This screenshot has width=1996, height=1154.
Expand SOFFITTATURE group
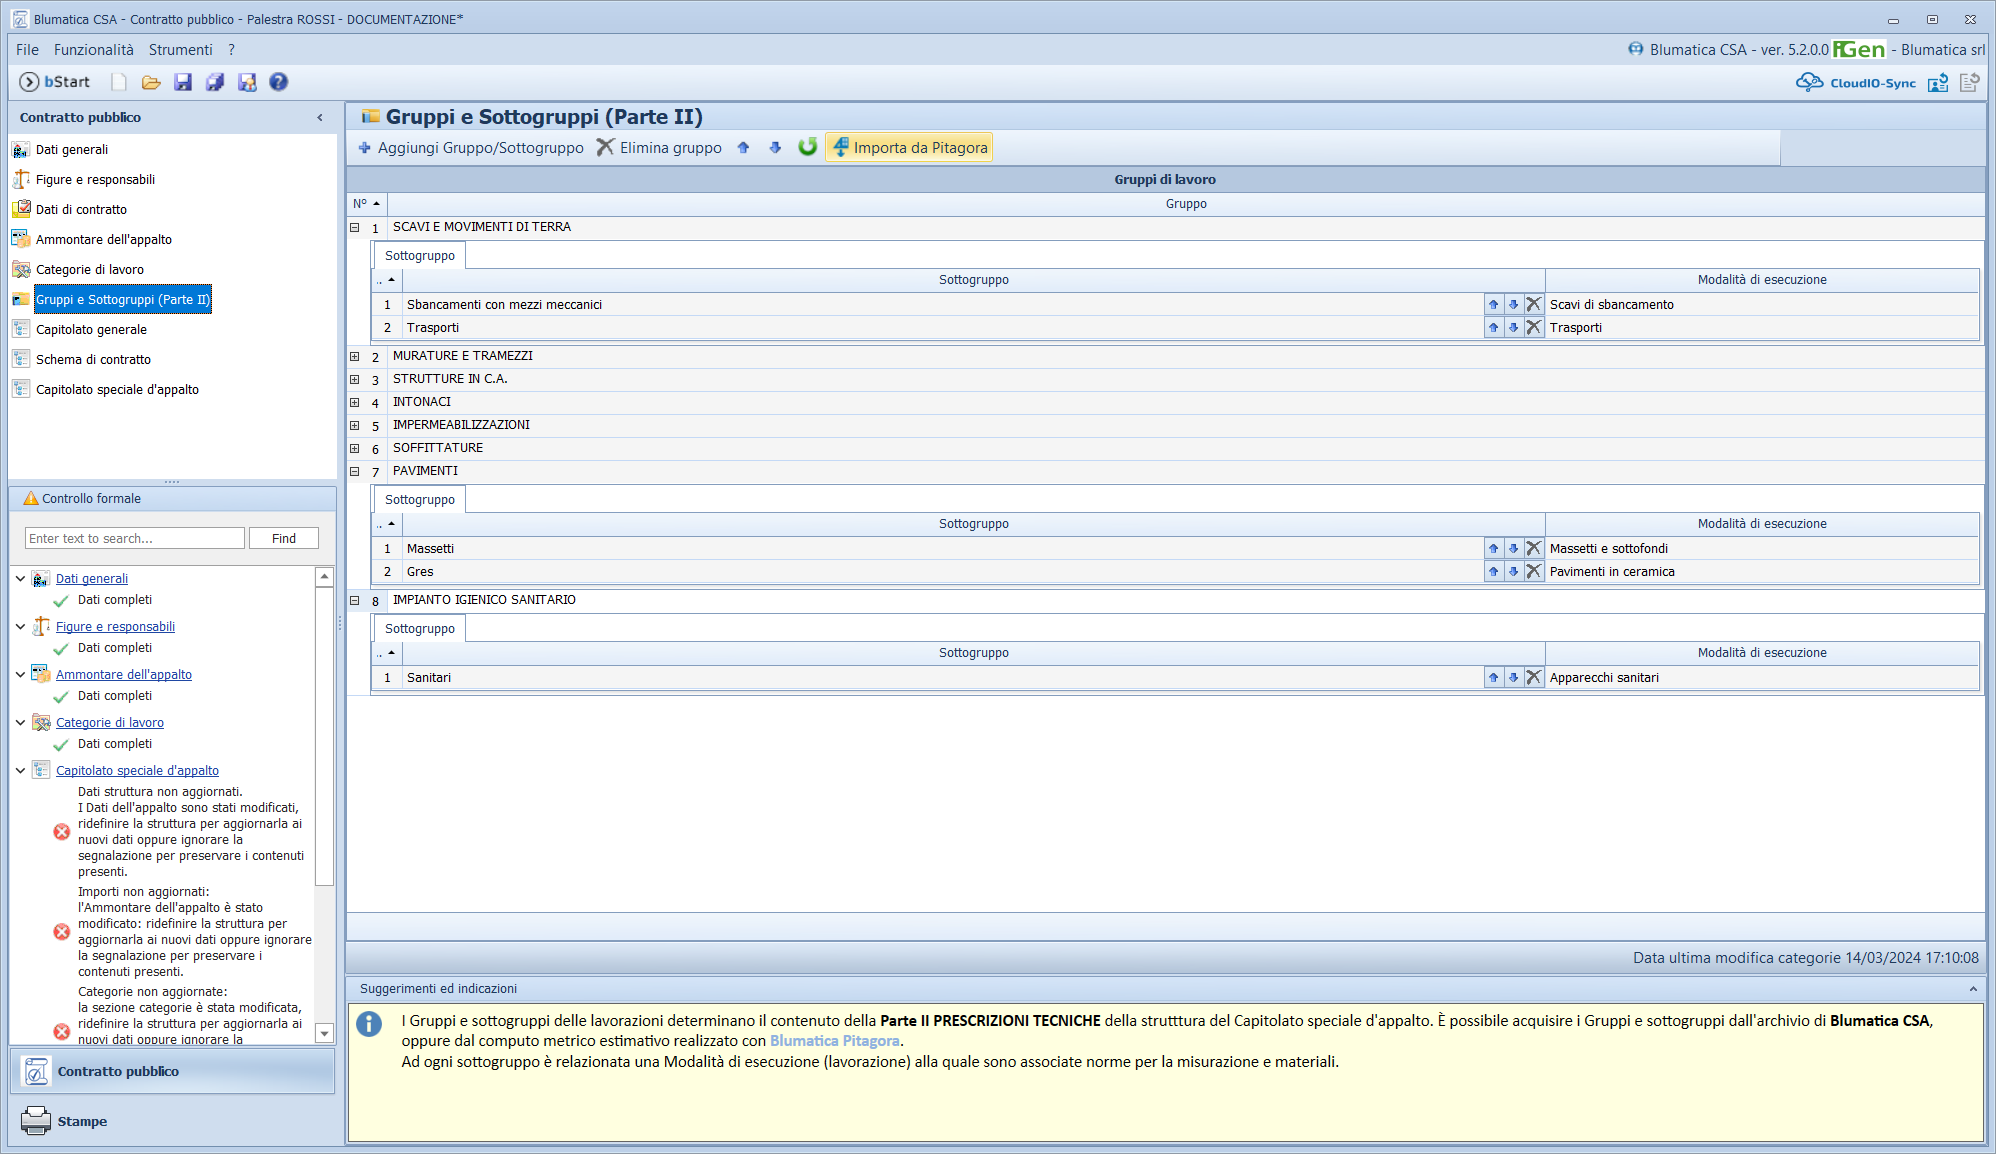point(355,449)
